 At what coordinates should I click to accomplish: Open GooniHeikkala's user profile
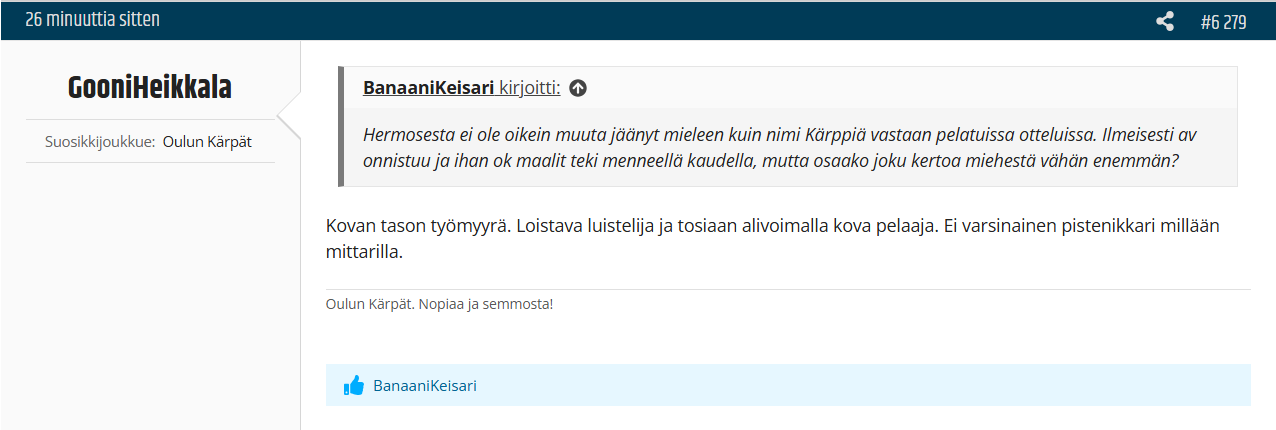(150, 88)
